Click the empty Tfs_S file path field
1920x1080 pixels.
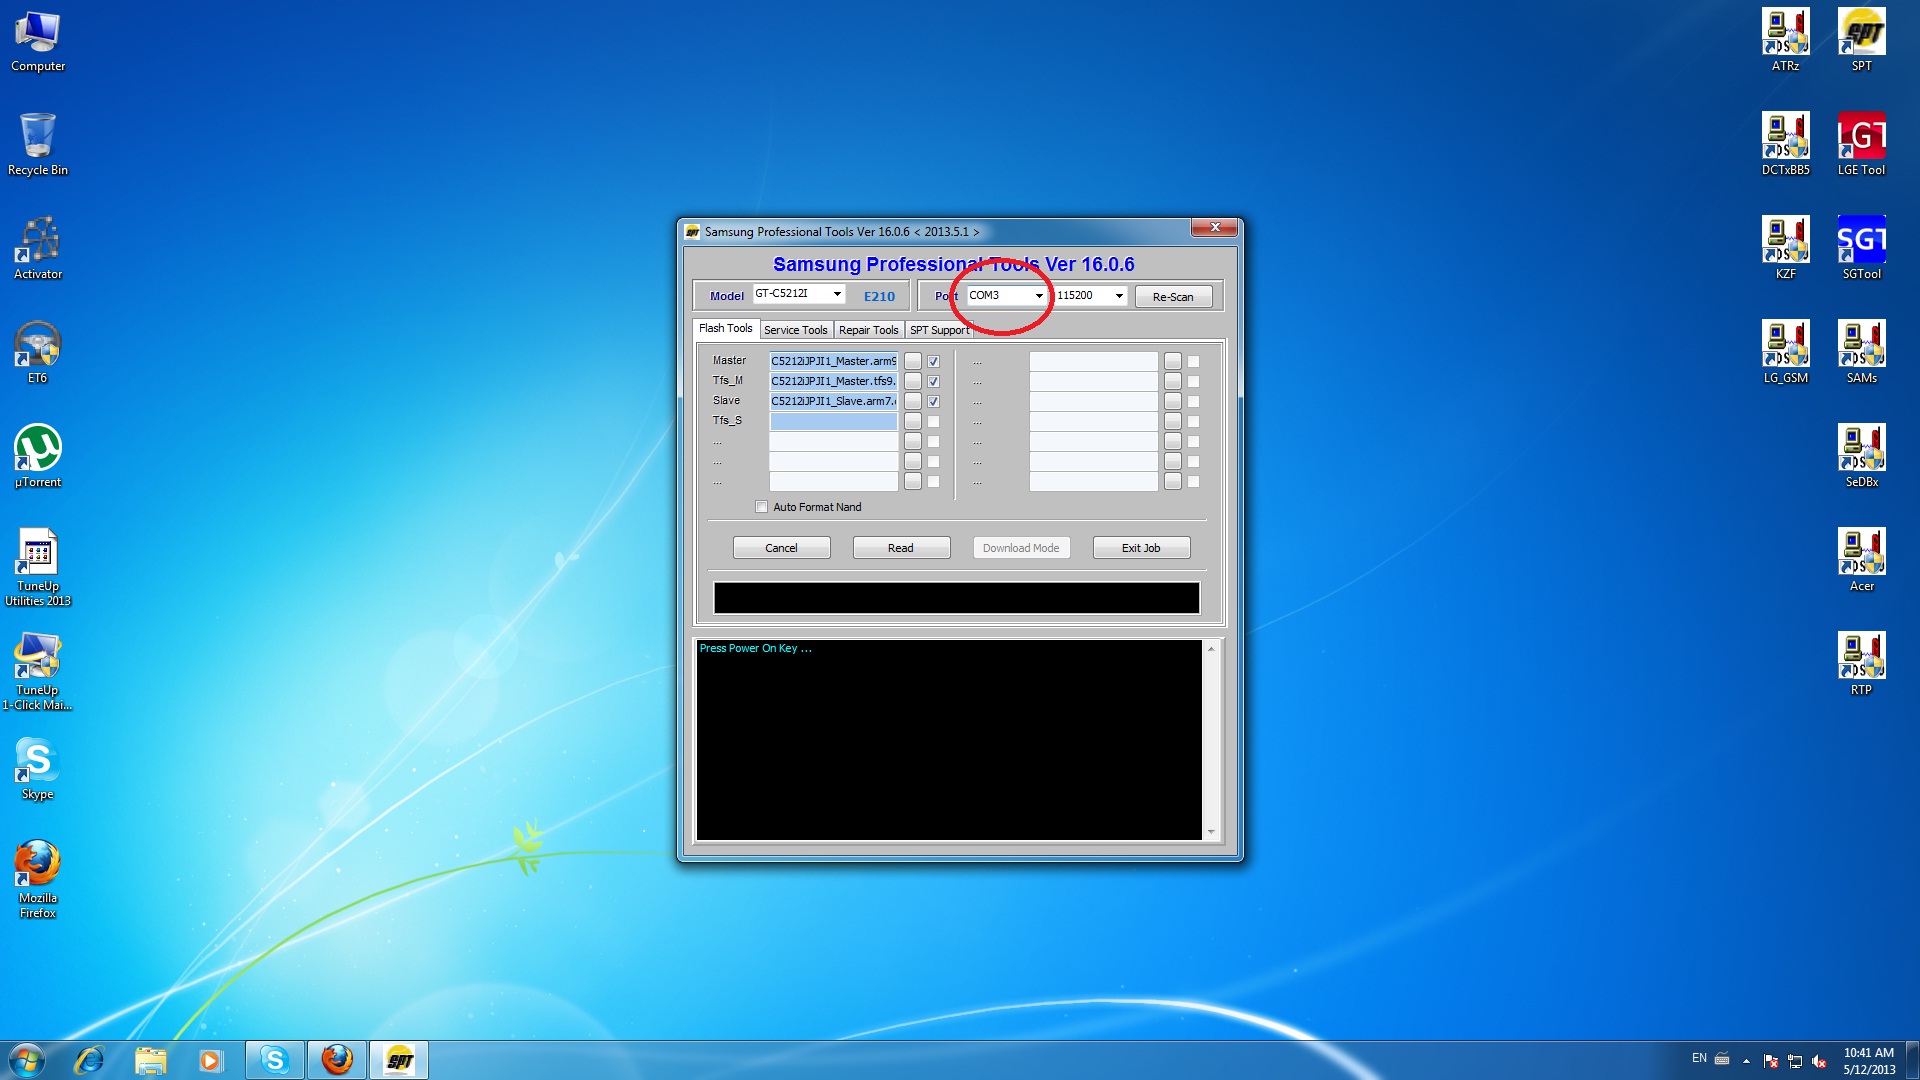(x=833, y=421)
